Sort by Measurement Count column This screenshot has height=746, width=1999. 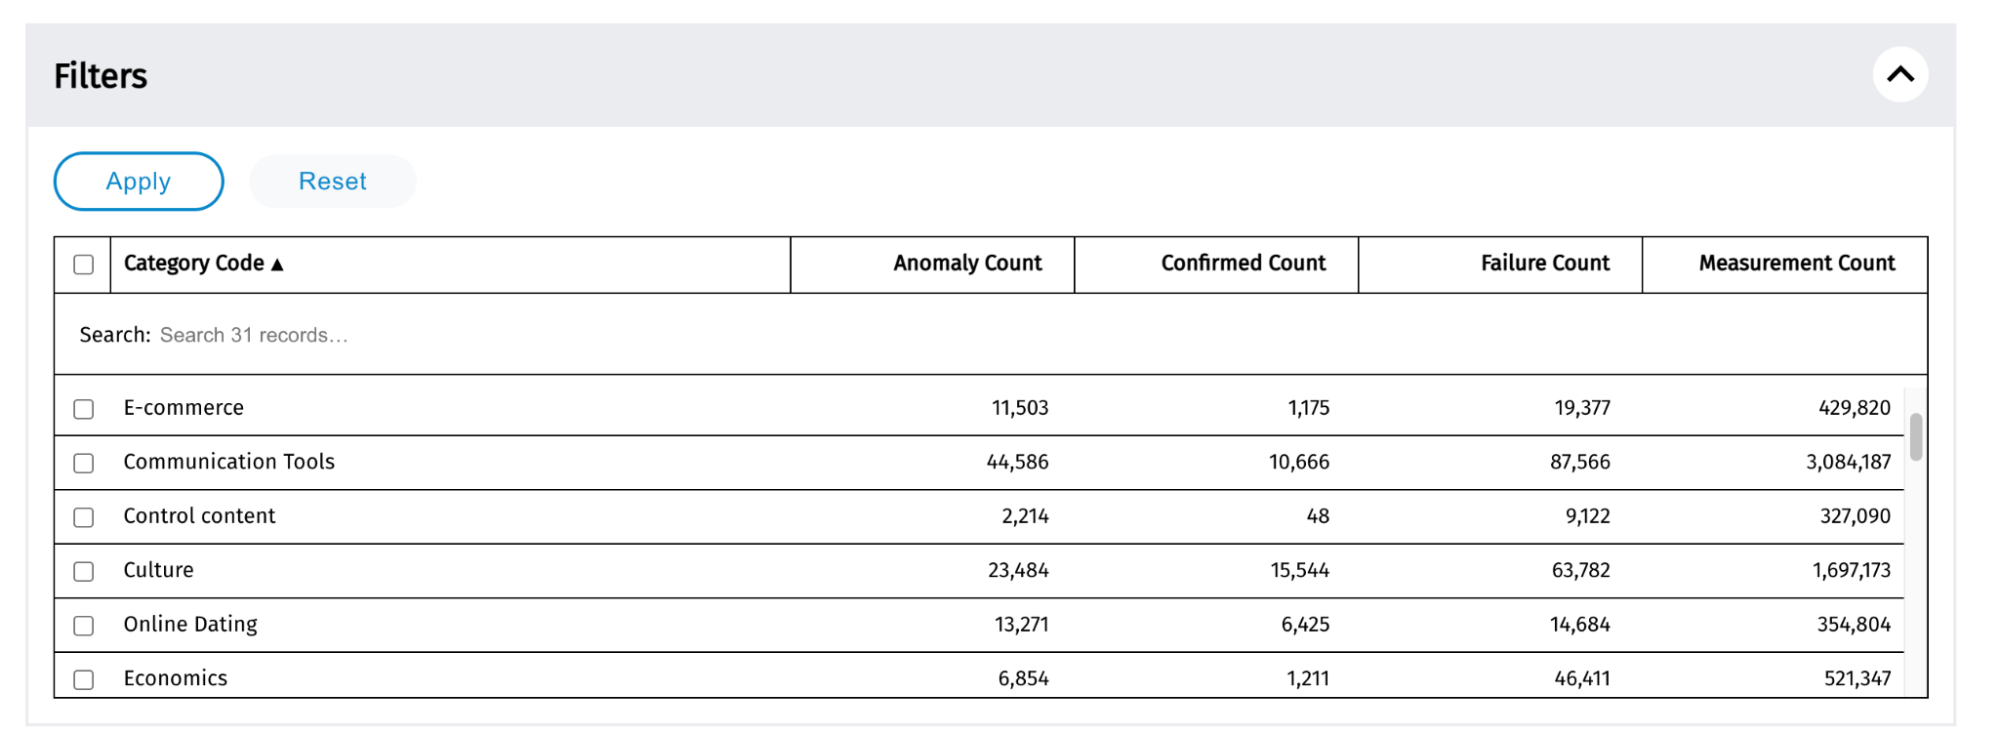click(x=1796, y=263)
